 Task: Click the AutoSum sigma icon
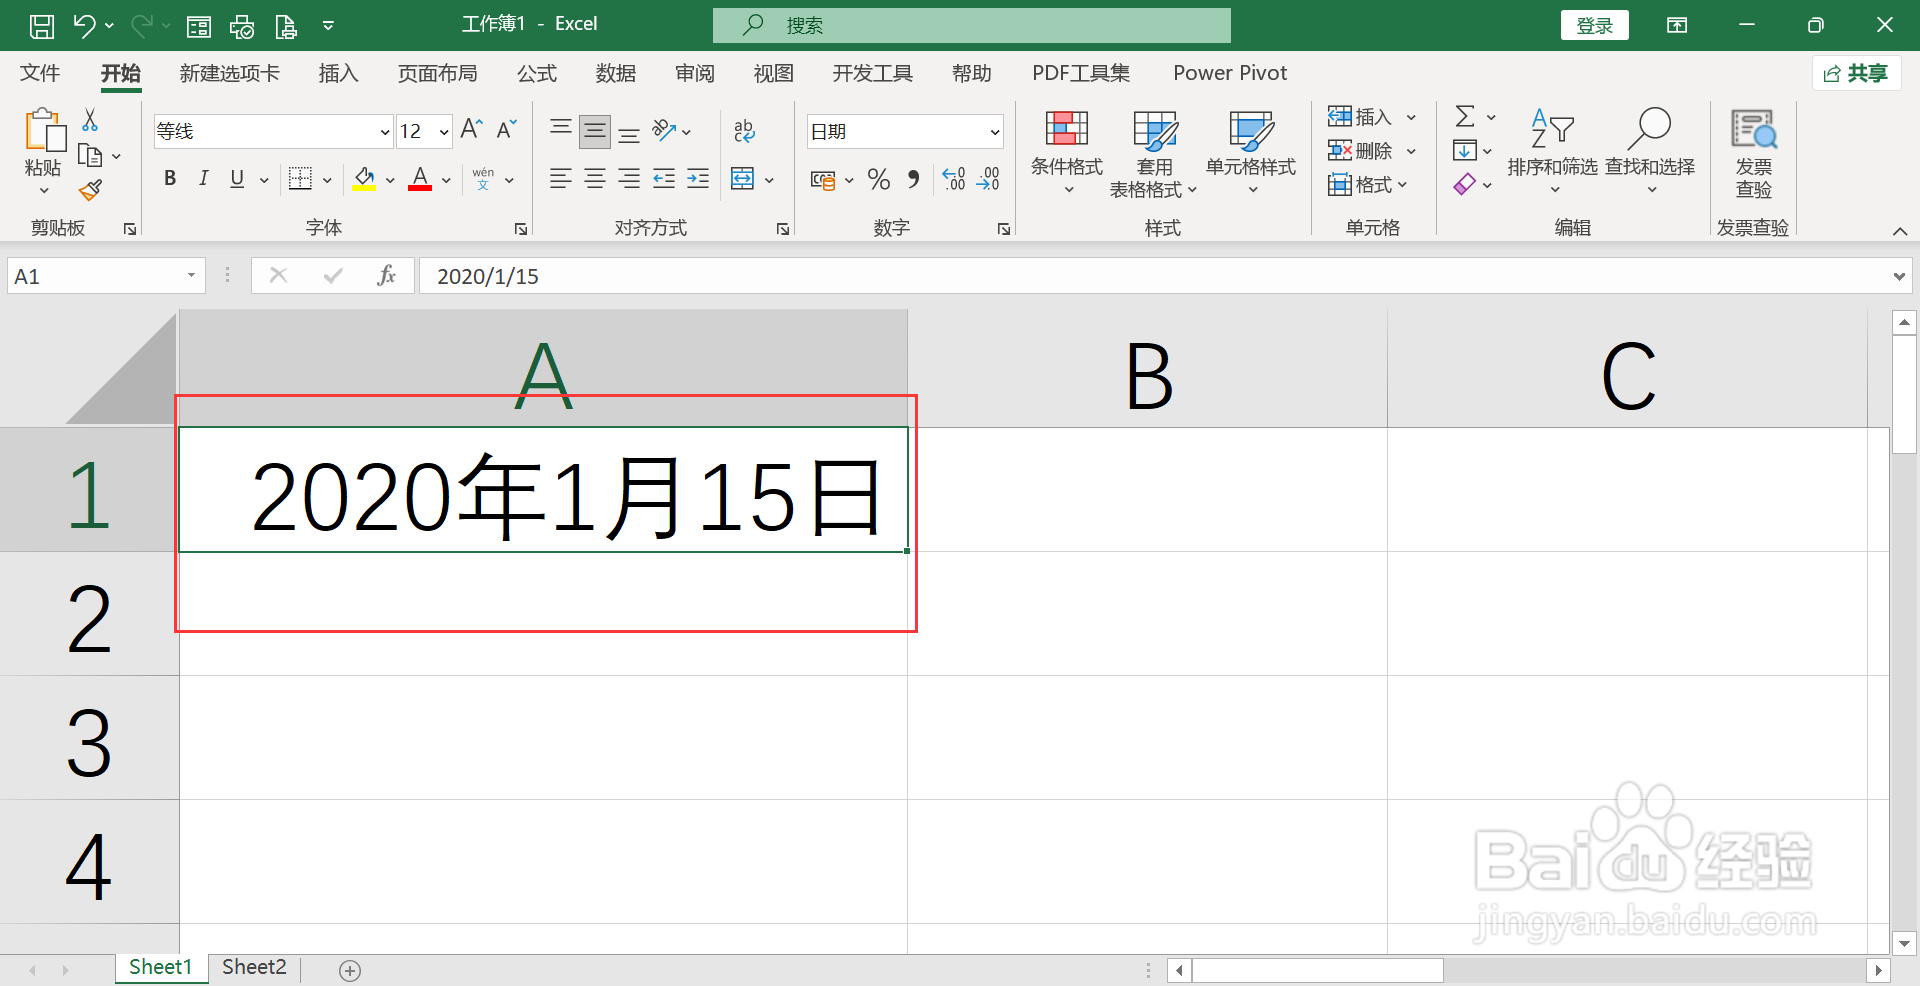tap(1465, 116)
